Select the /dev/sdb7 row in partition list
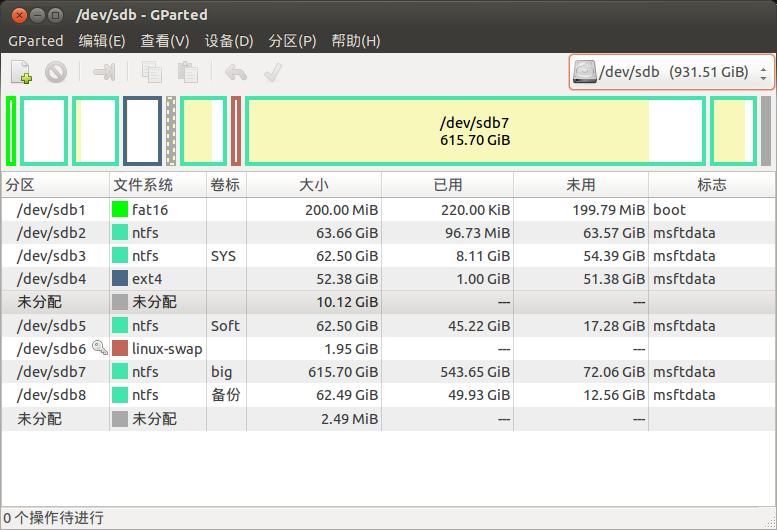Screen dimensions: 777x530 tap(388, 371)
